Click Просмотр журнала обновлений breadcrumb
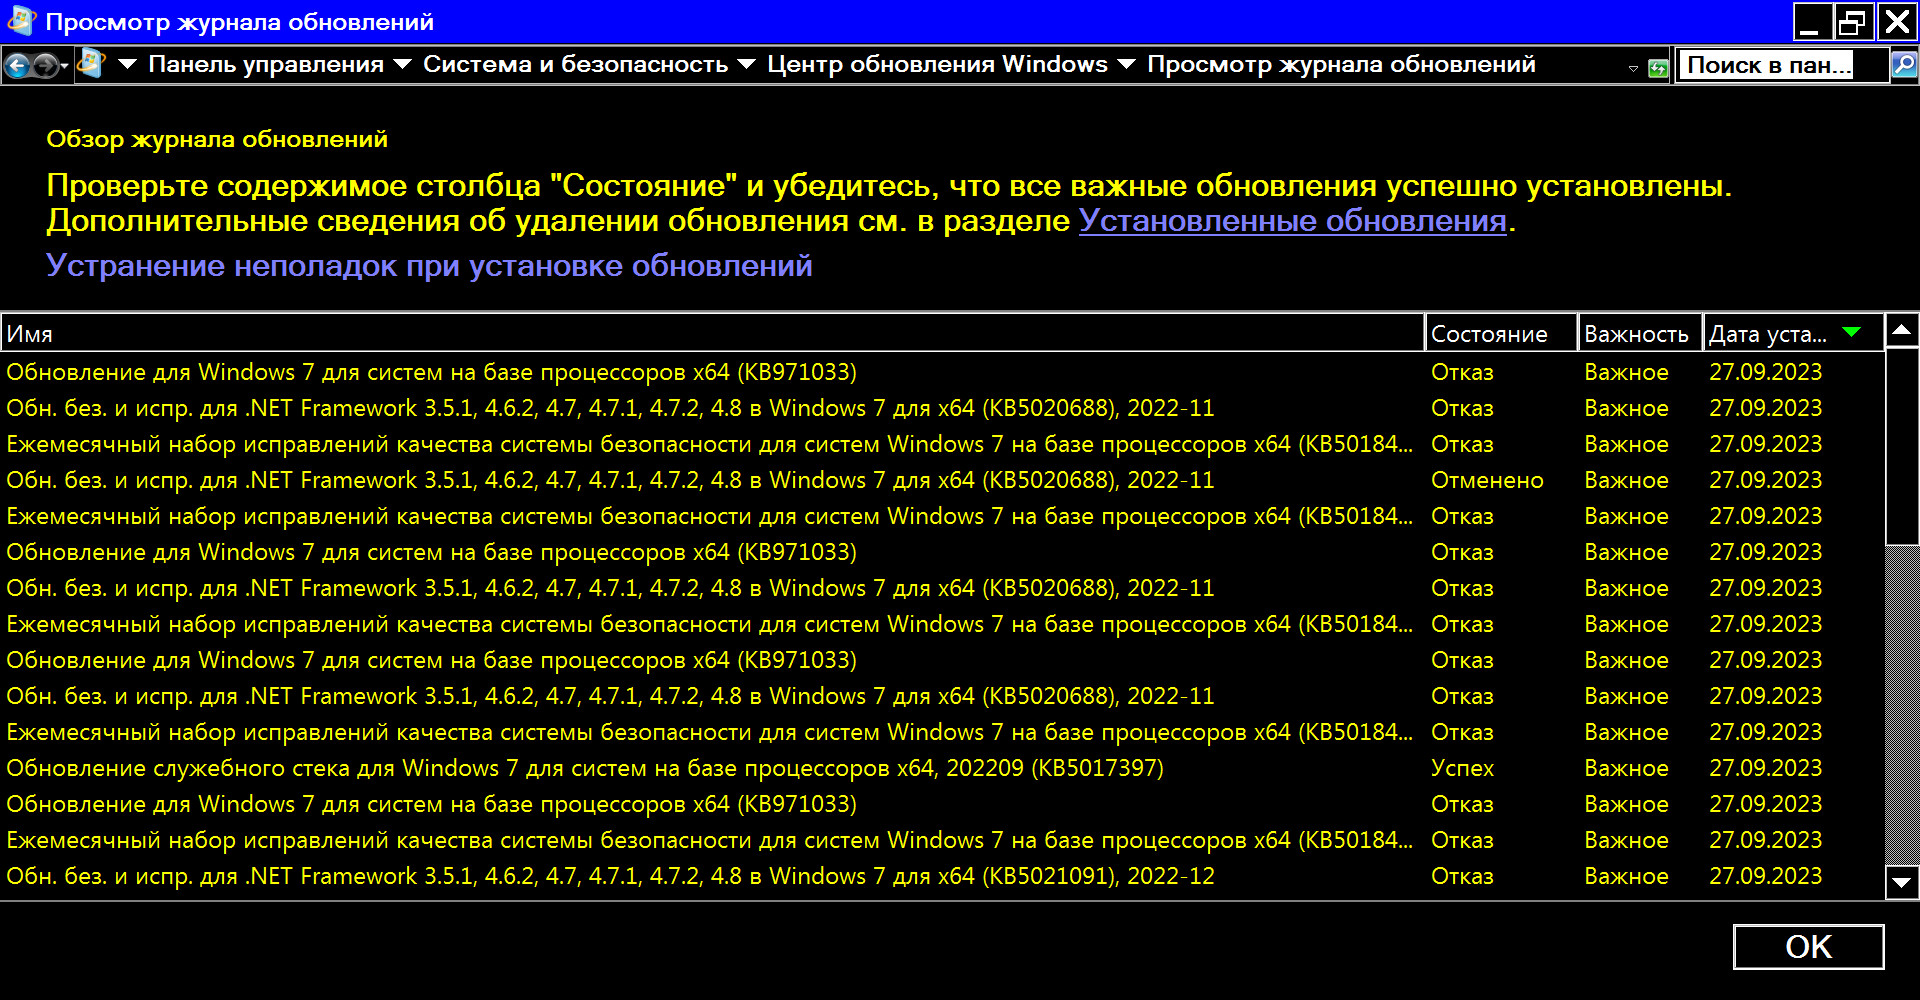This screenshot has height=1000, width=1920. click(1341, 64)
